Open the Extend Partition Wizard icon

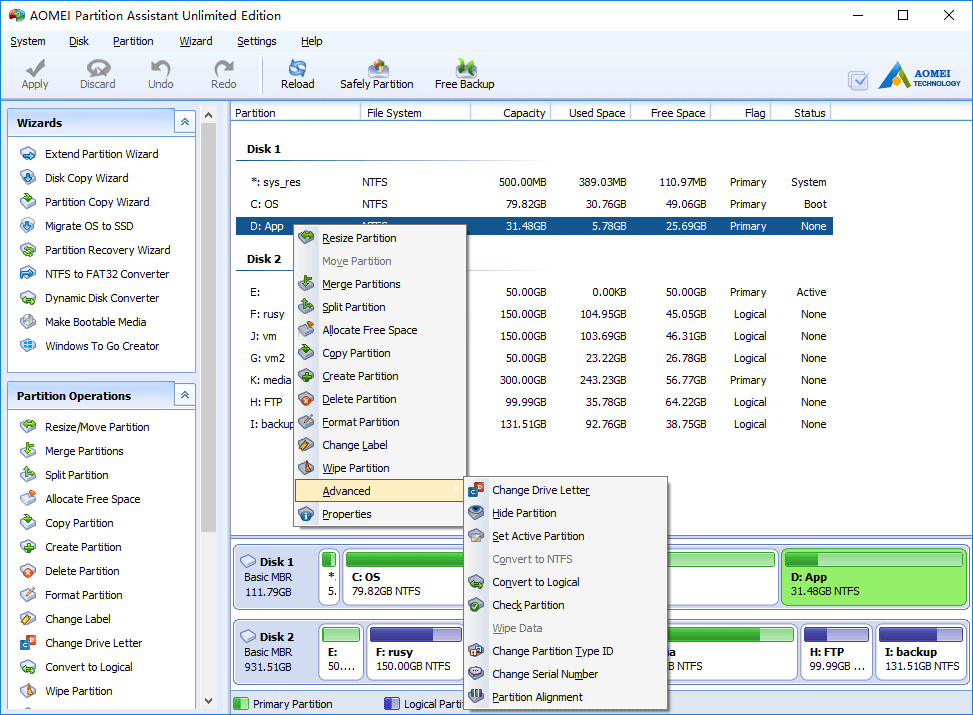click(28, 153)
